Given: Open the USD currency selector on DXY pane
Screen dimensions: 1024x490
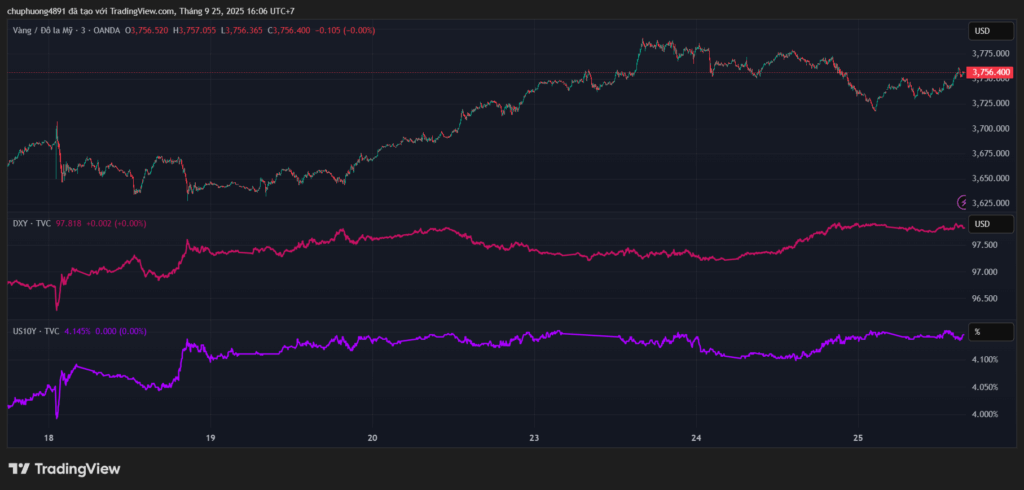Looking at the screenshot, I should click(982, 223).
